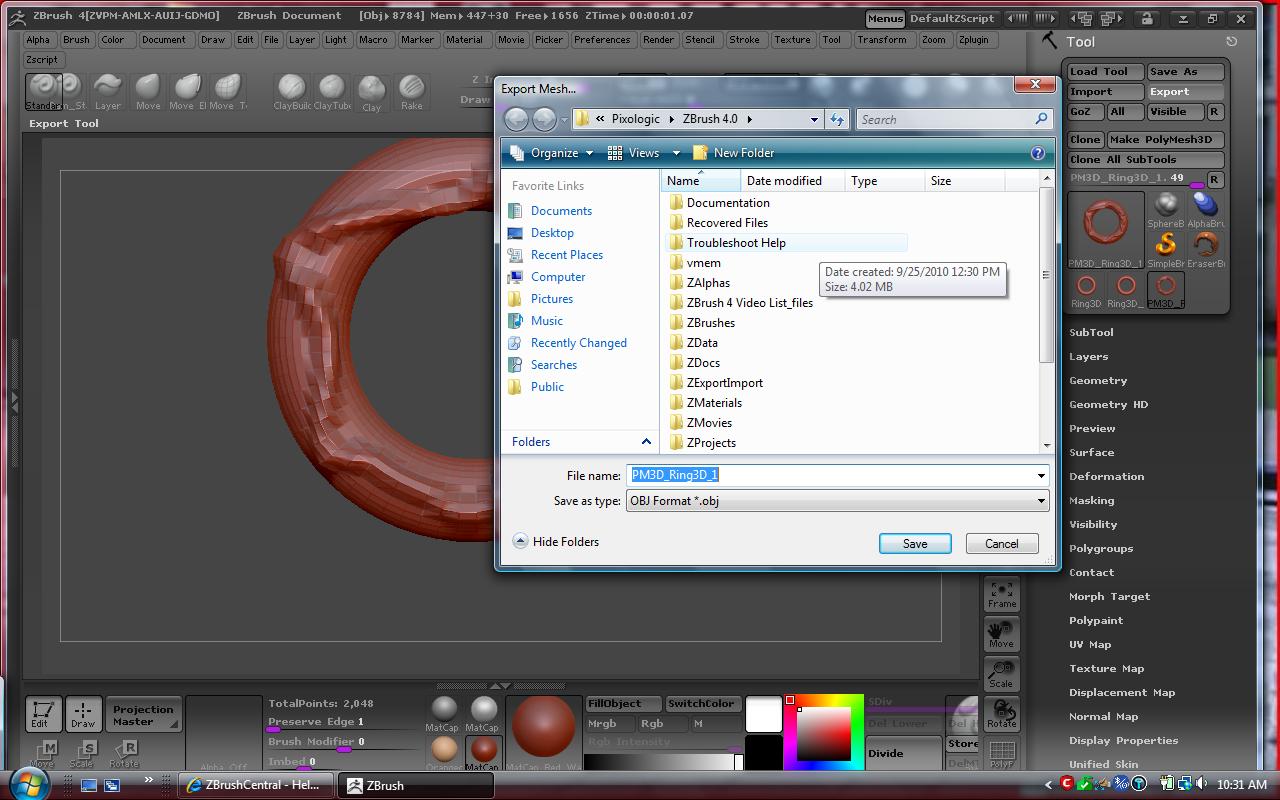Select the EraserBrush tool icon
The image size is (1280, 800).
point(1205,249)
